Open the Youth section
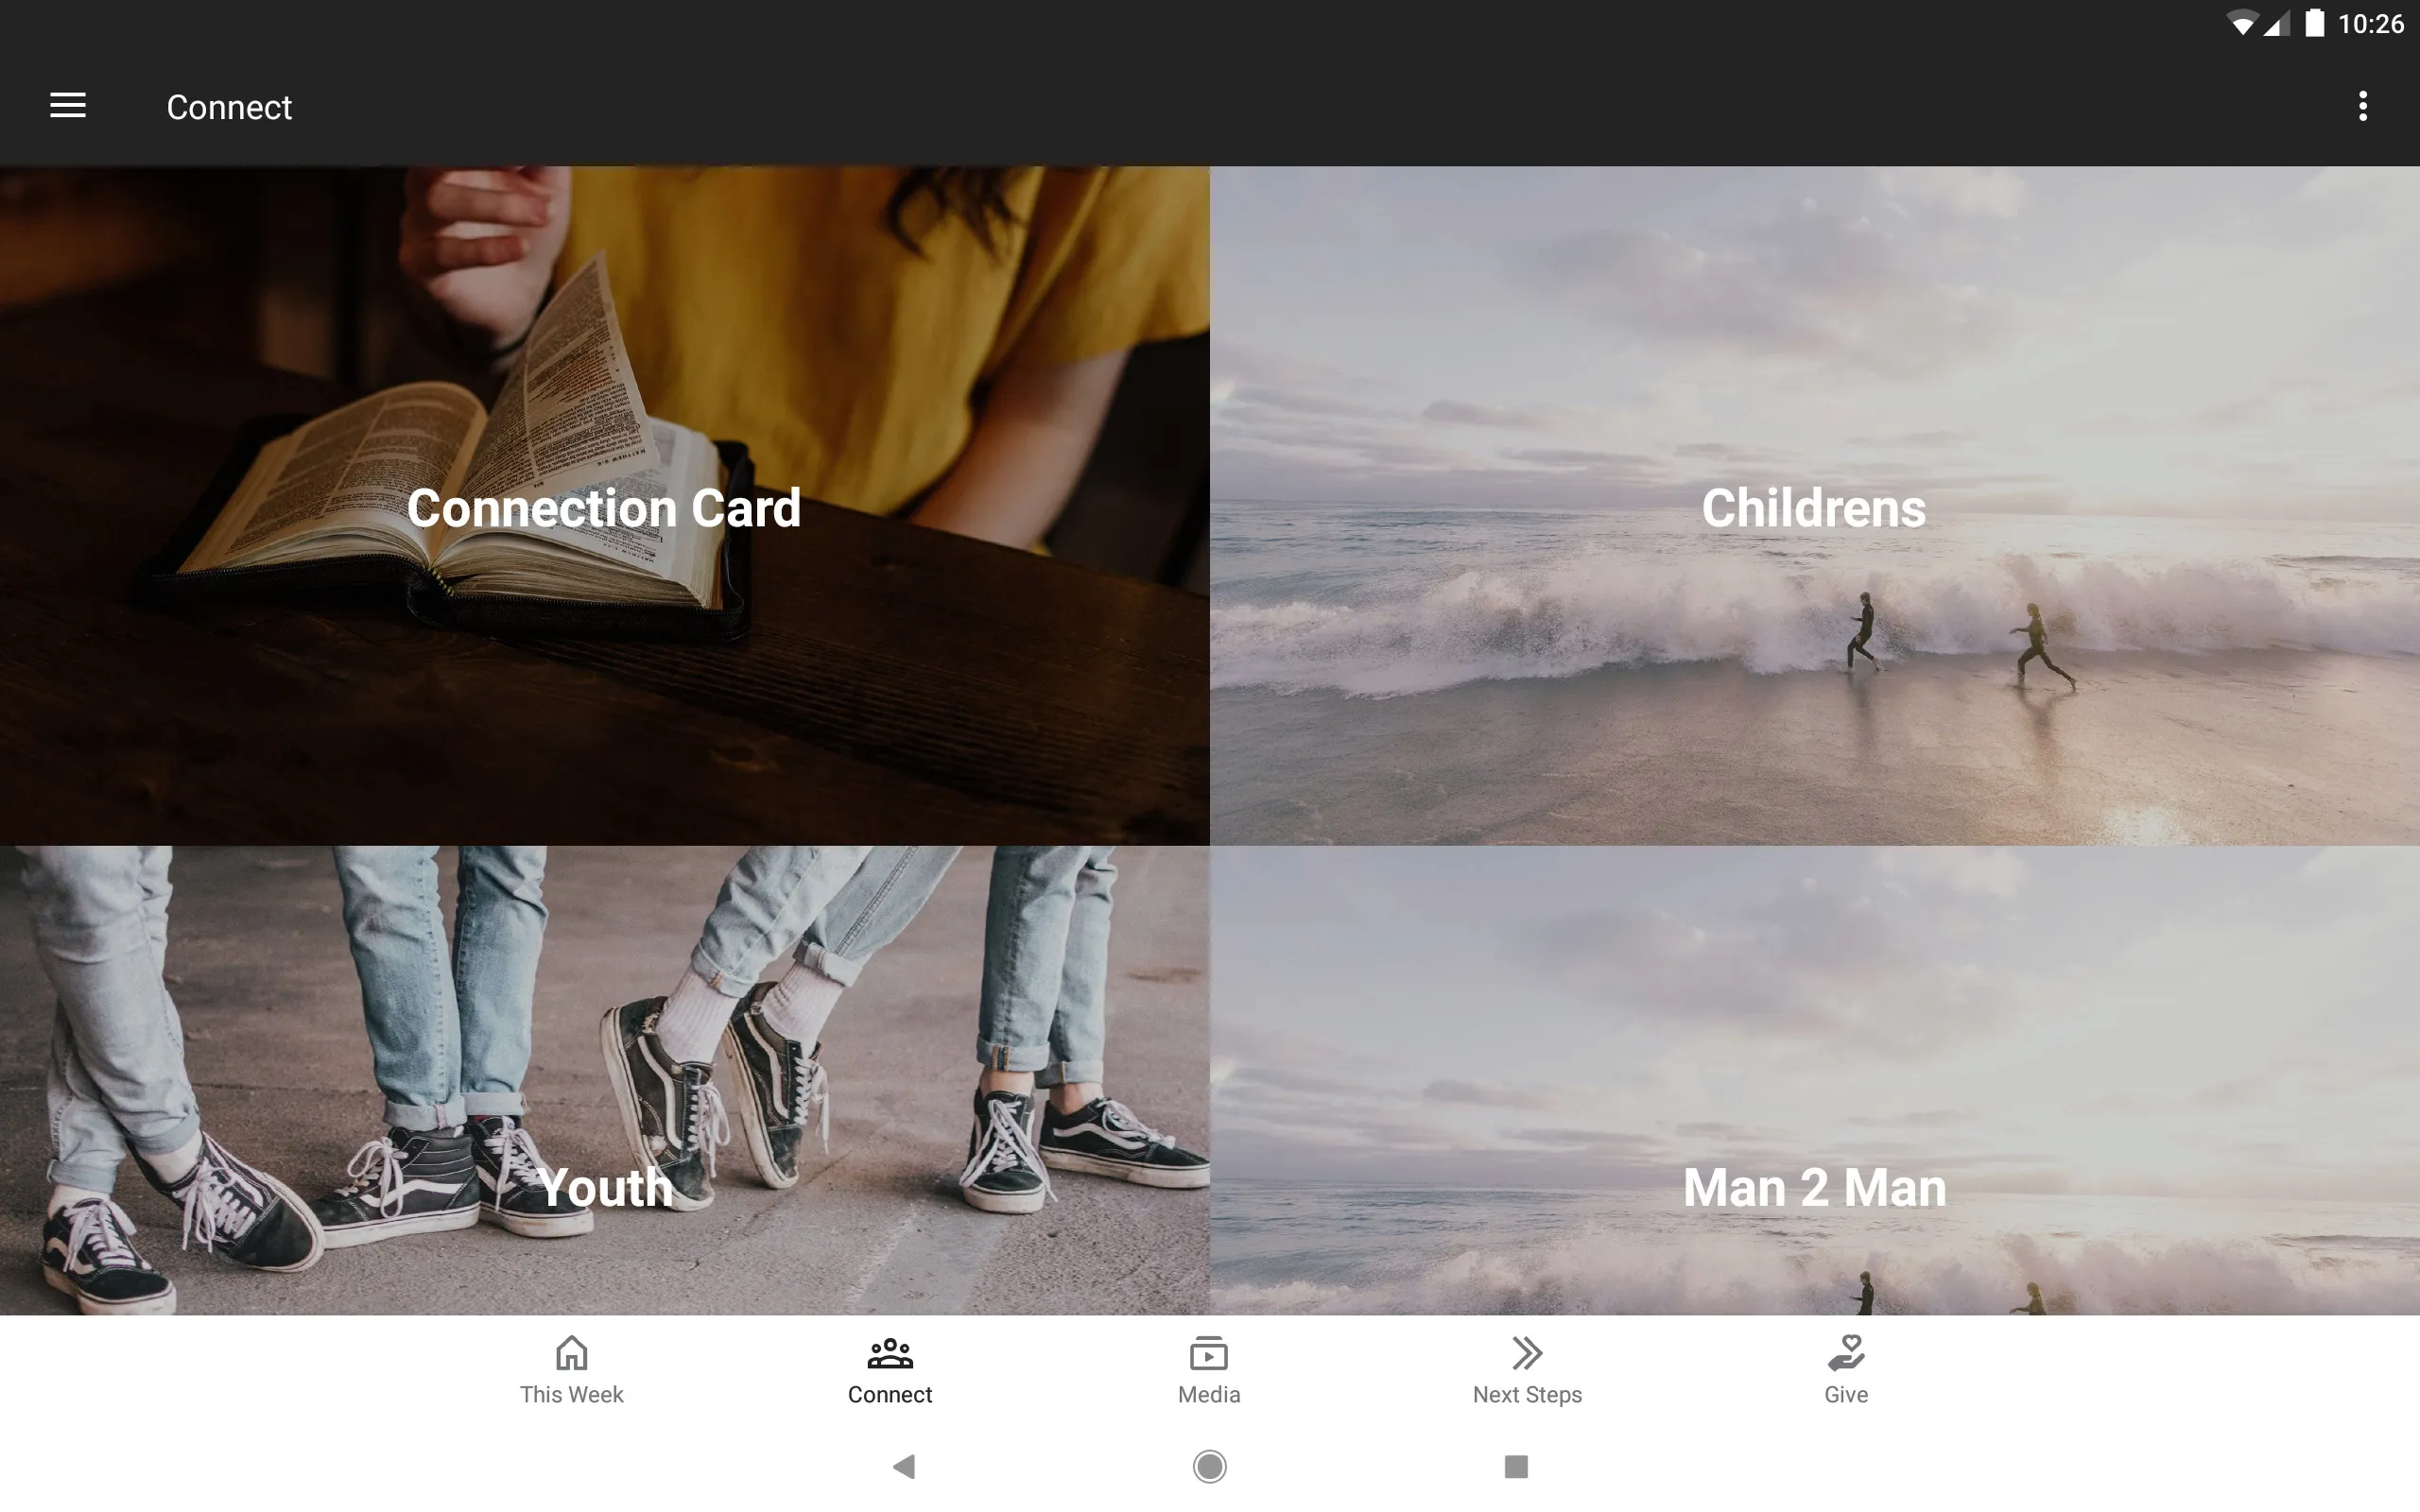Screen dimensions: 2420x1512 point(605,1184)
